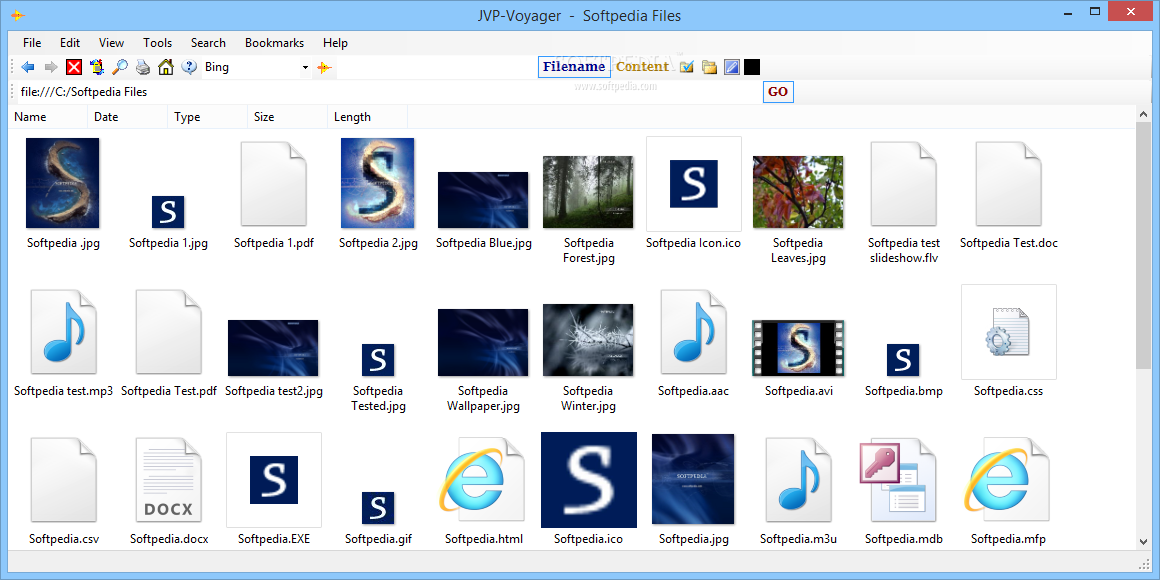
Task: Sort by the Date column header
Action: [128, 117]
